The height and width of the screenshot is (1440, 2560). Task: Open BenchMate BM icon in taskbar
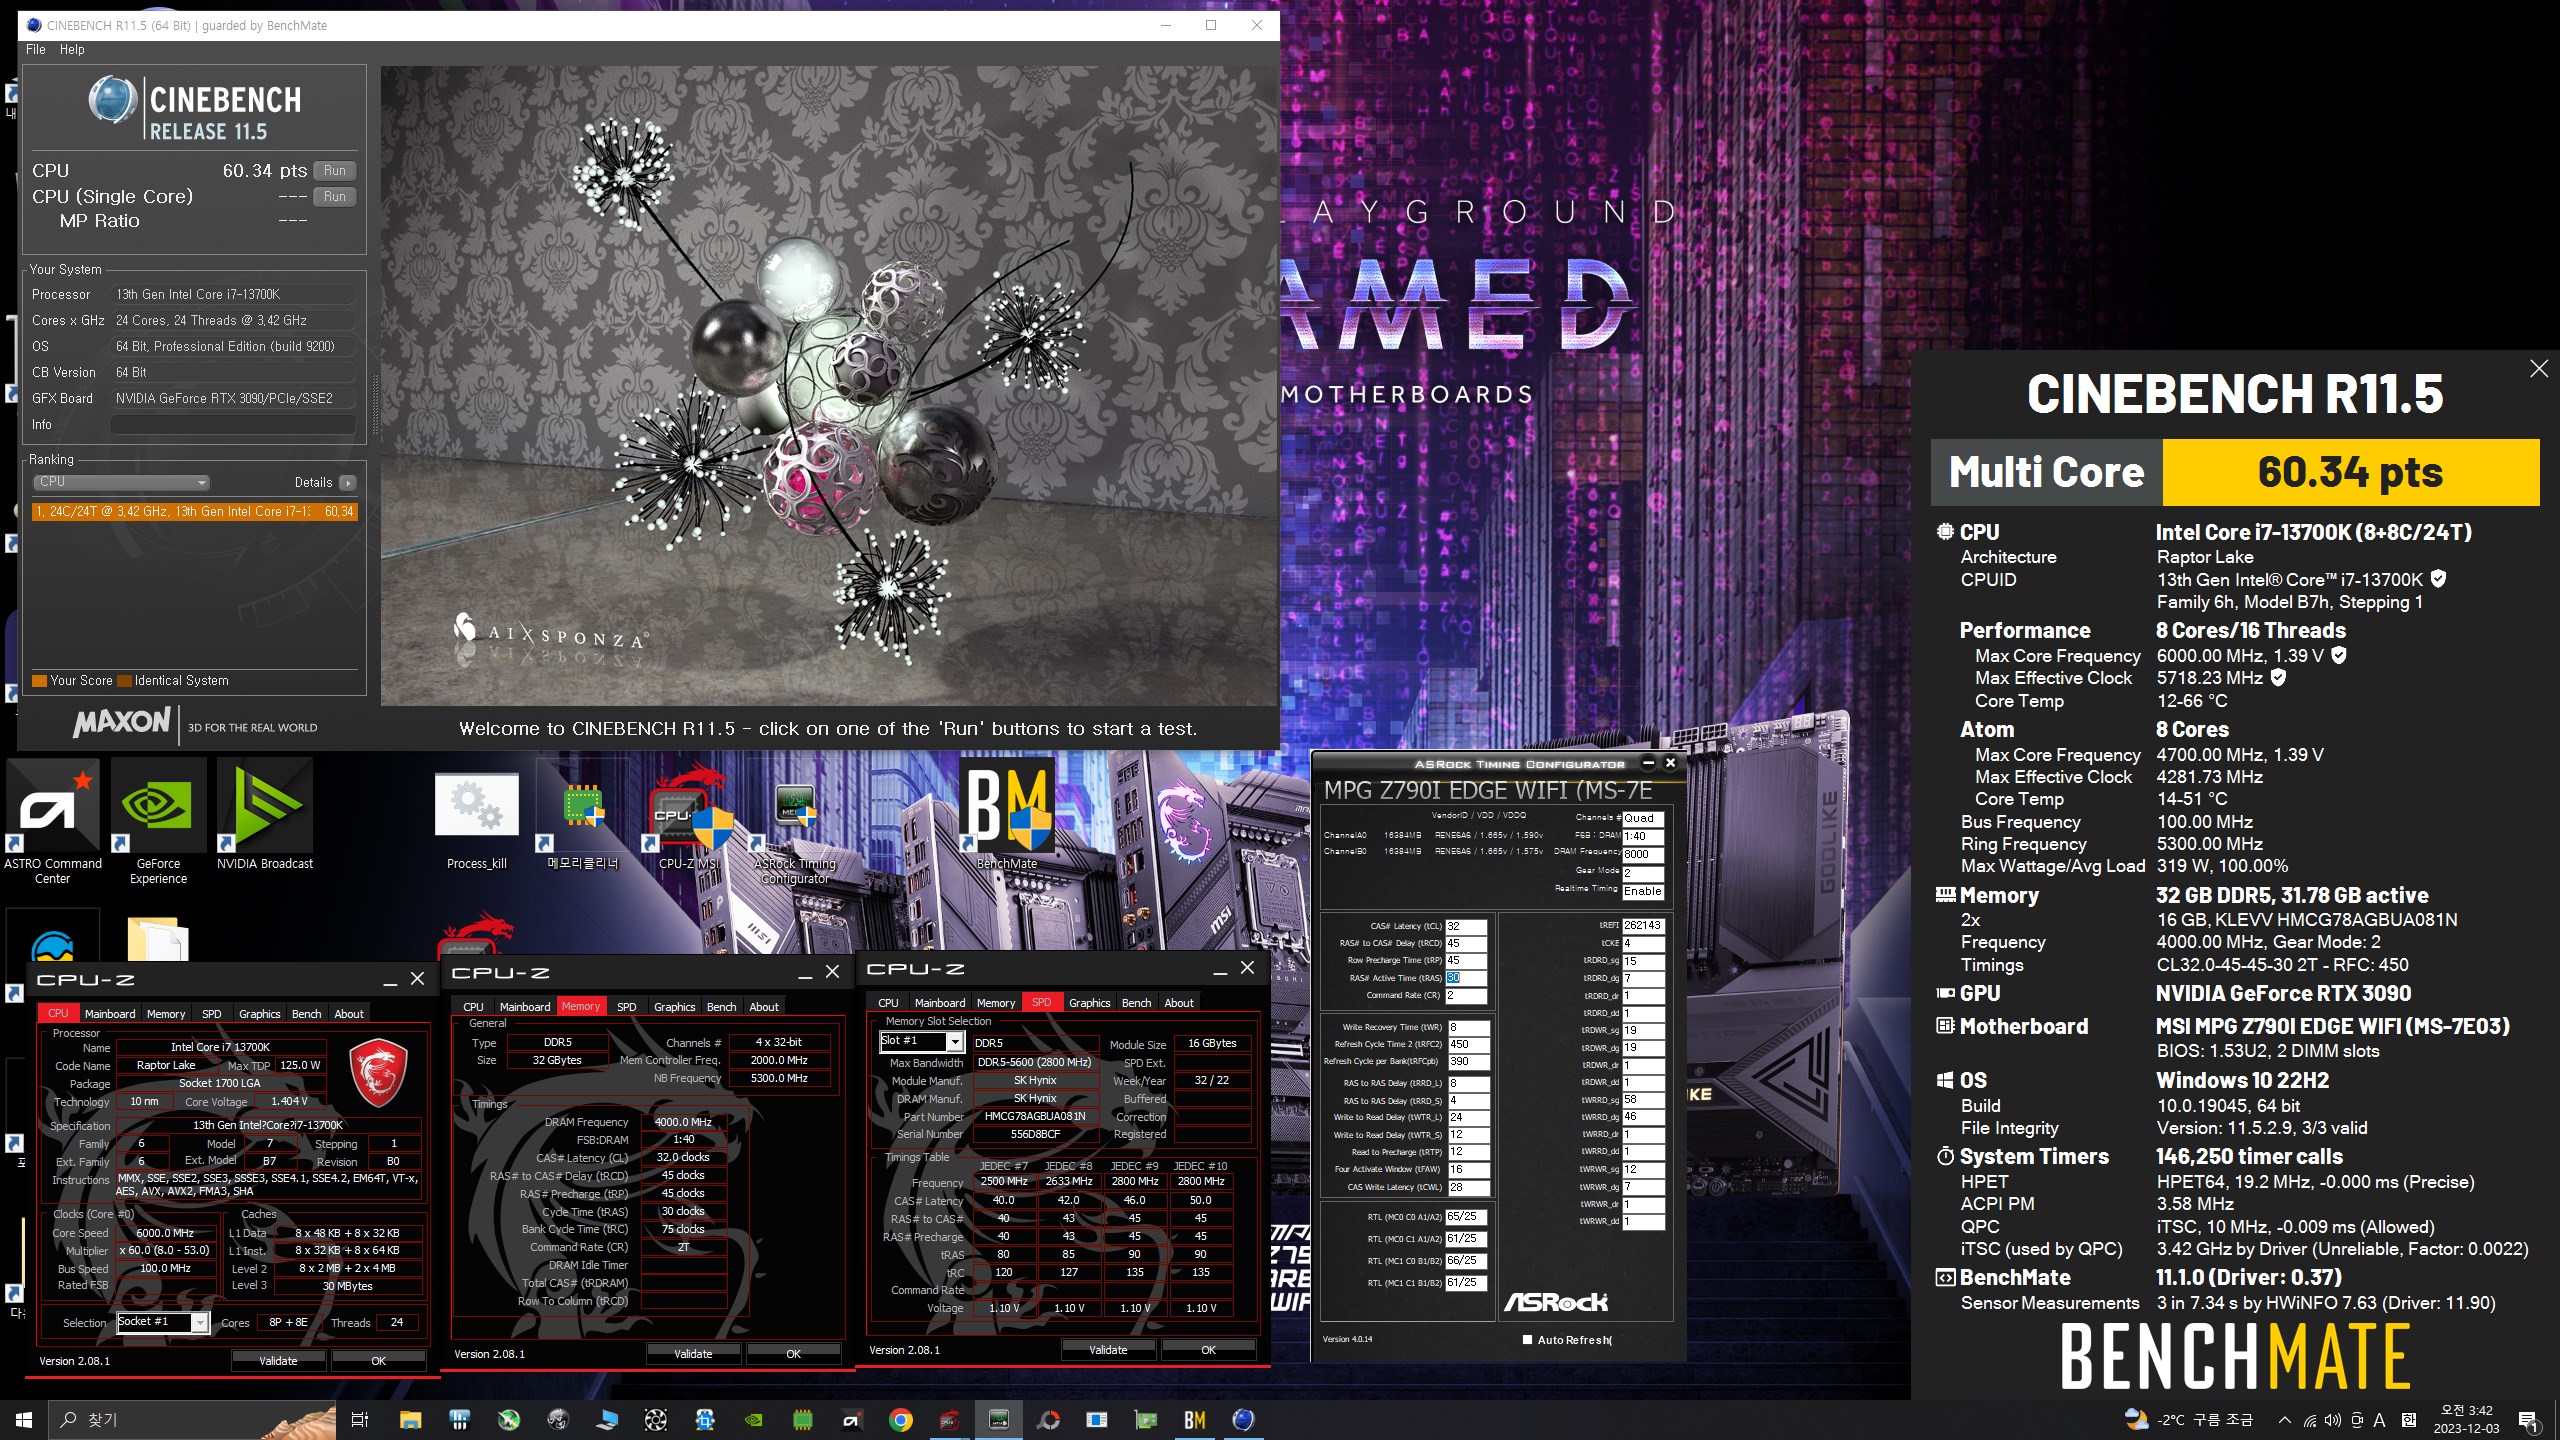tap(1194, 1419)
